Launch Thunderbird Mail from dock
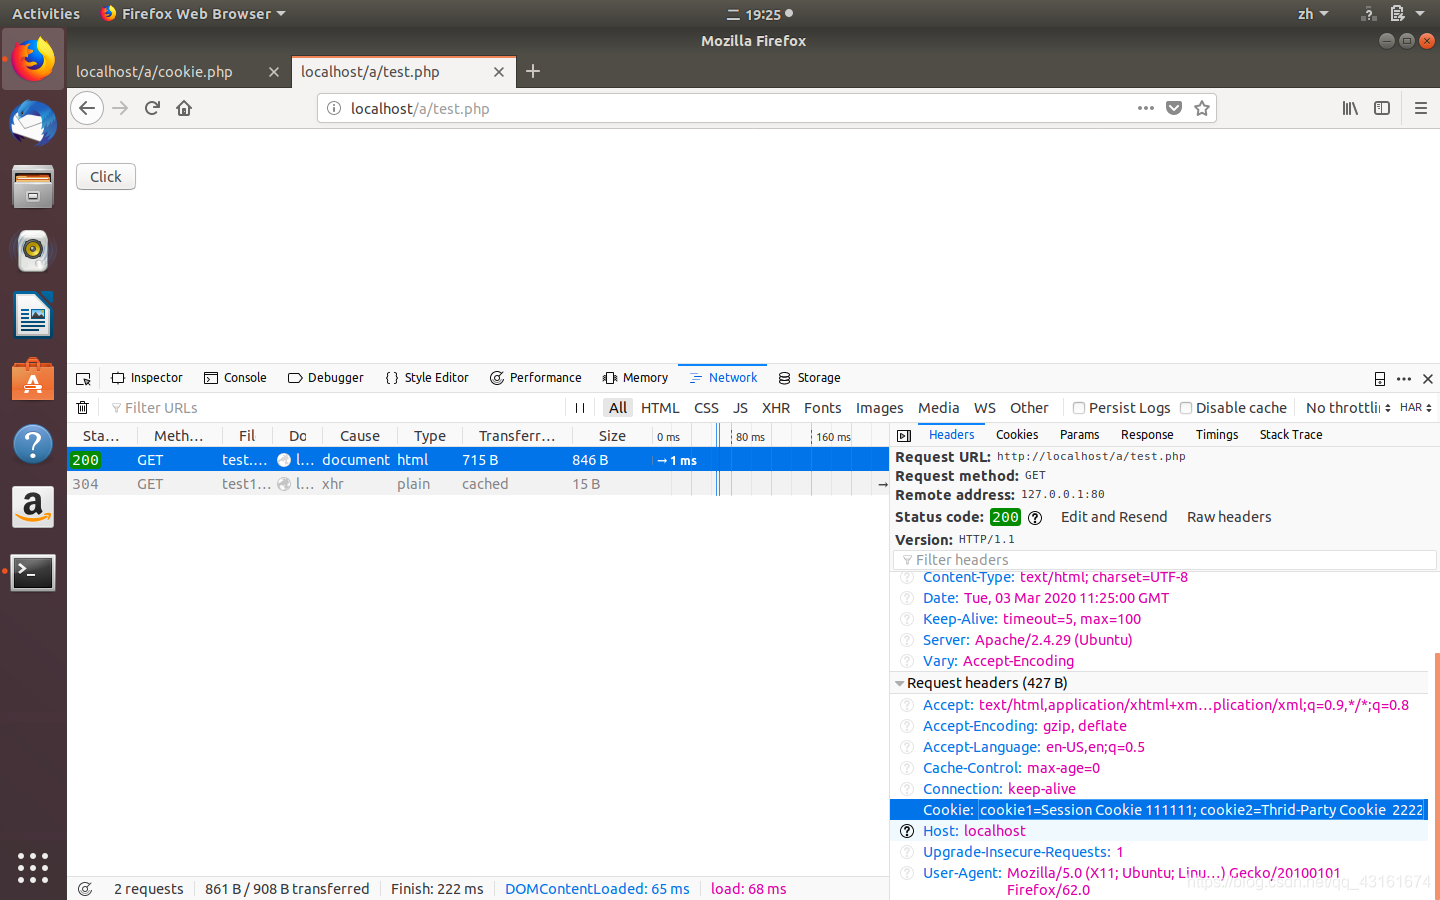The image size is (1440, 900). [x=33, y=124]
